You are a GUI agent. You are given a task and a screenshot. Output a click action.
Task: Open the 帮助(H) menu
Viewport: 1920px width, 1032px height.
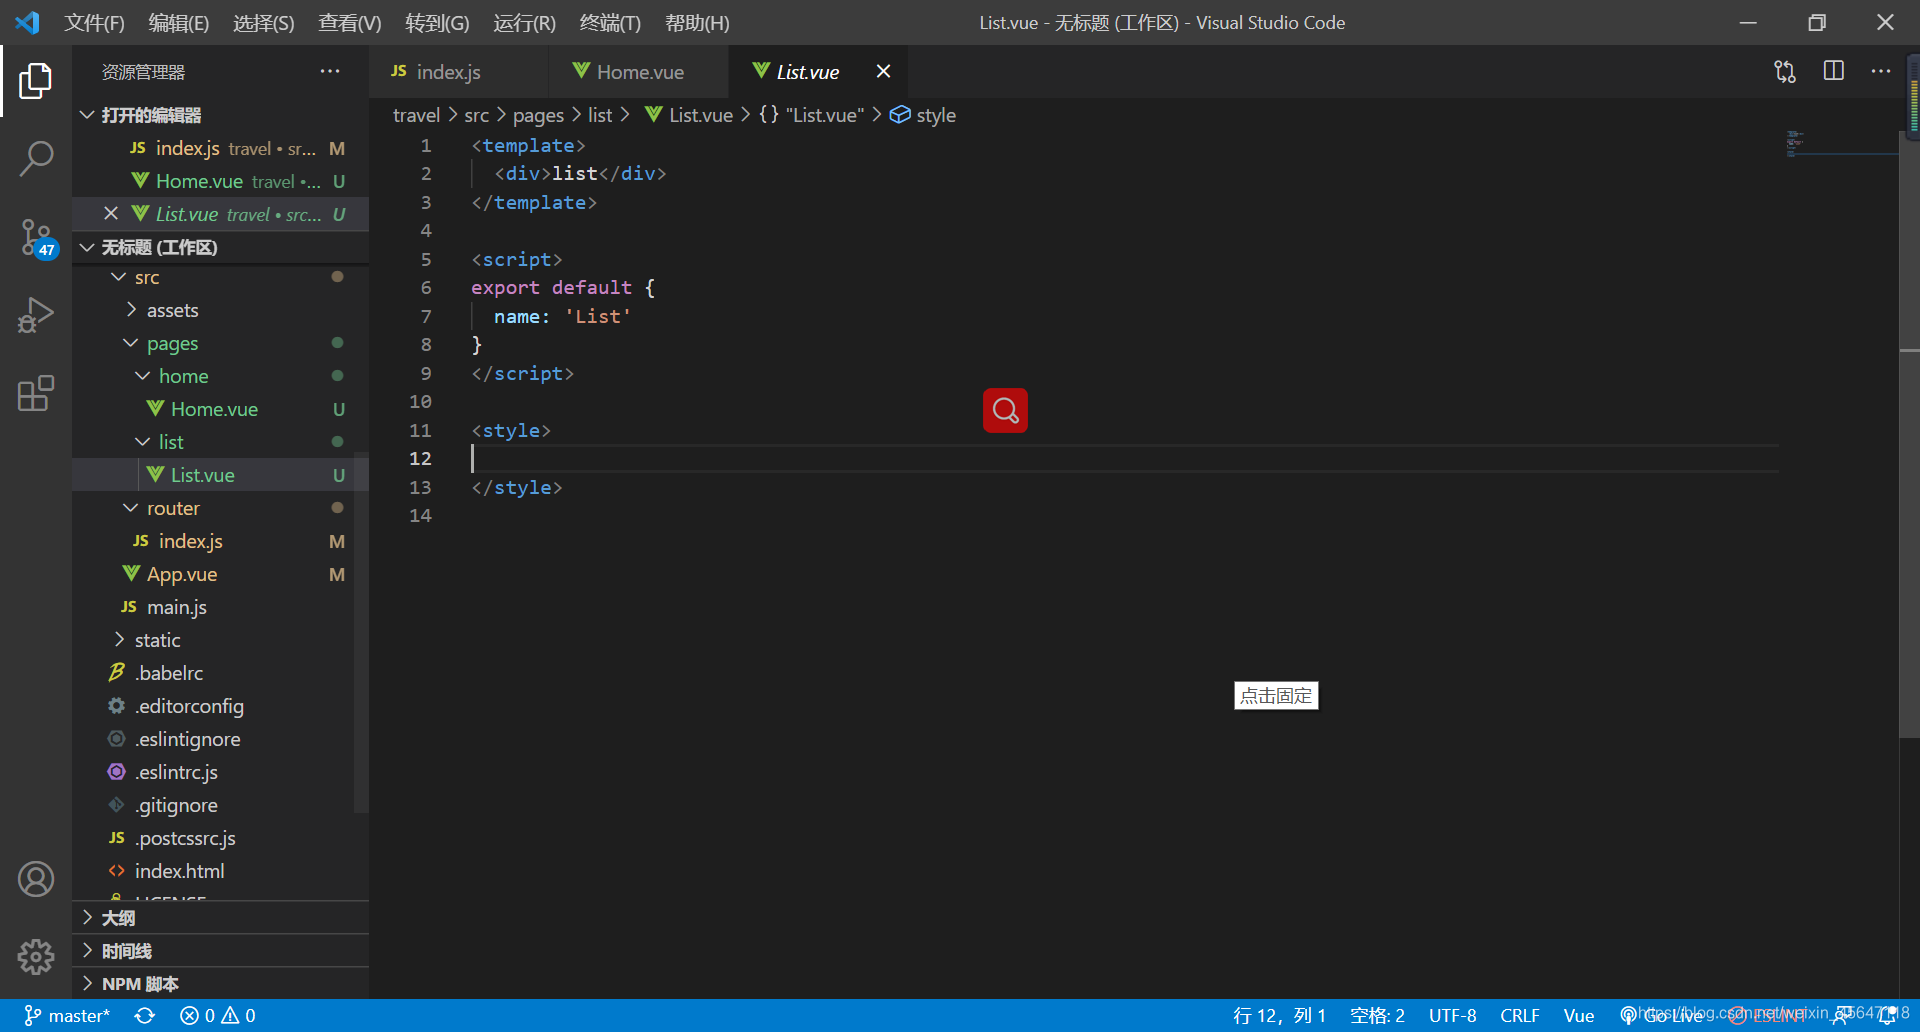click(697, 22)
